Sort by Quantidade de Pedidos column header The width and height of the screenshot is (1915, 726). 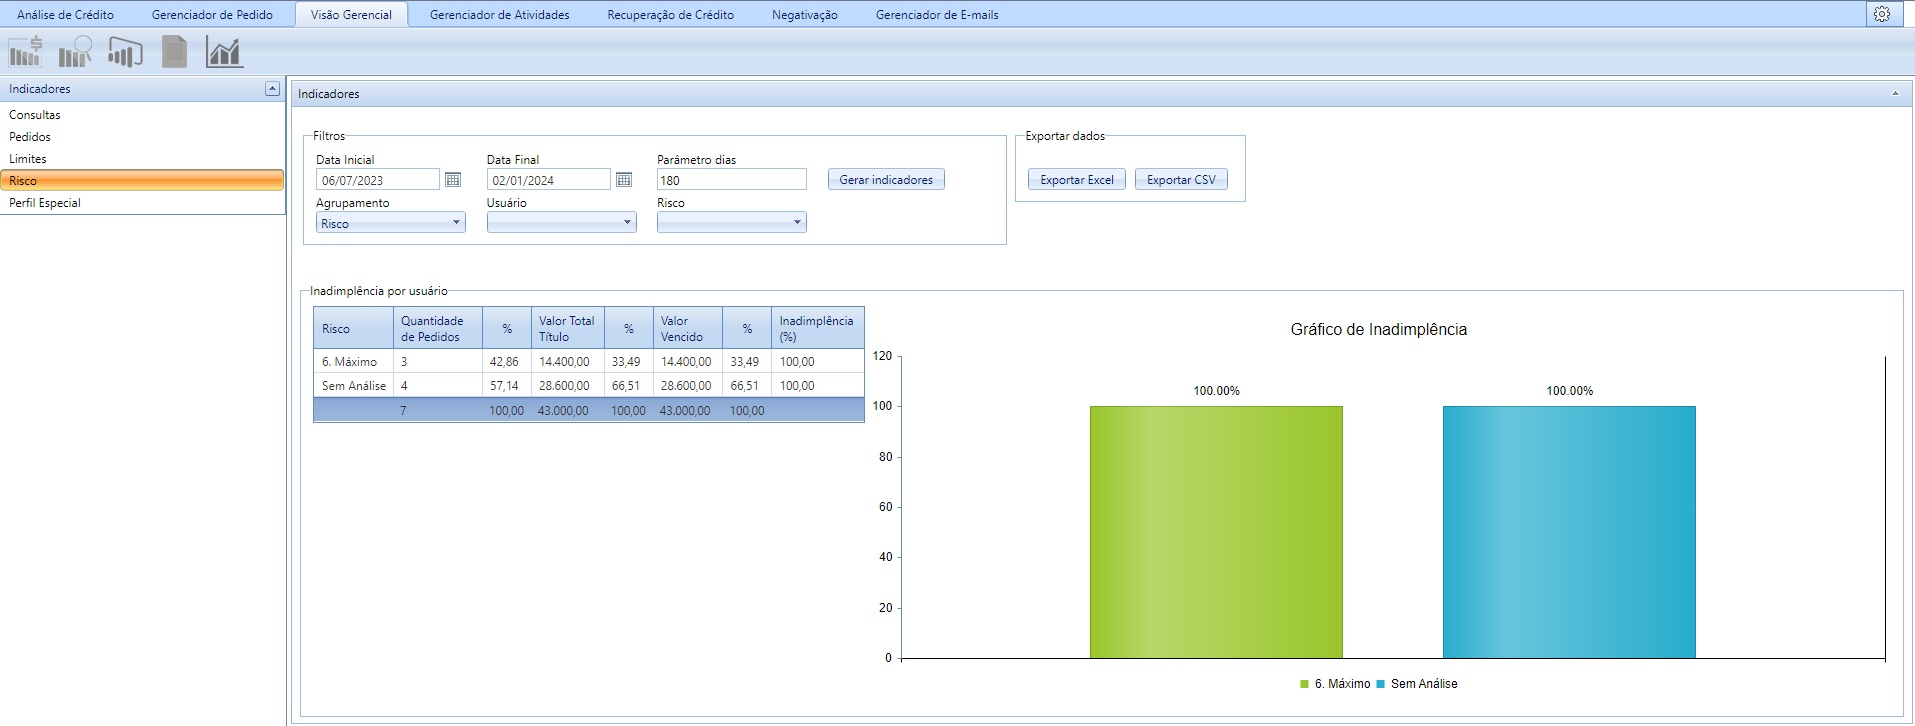[438, 328]
